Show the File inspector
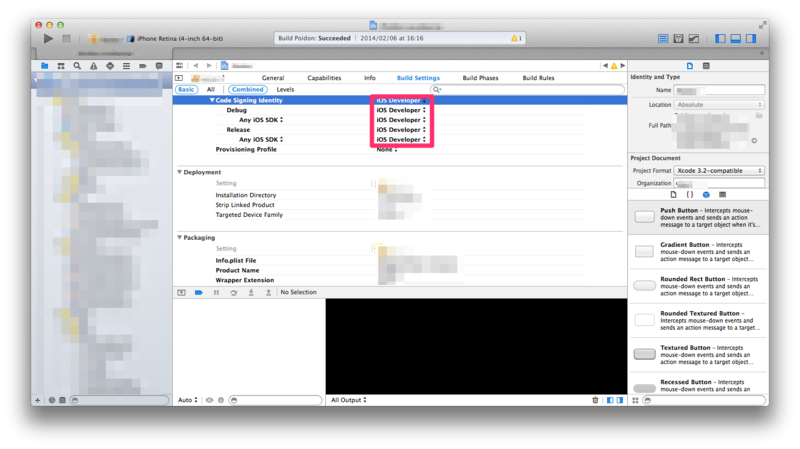800x449 pixels. (690, 66)
